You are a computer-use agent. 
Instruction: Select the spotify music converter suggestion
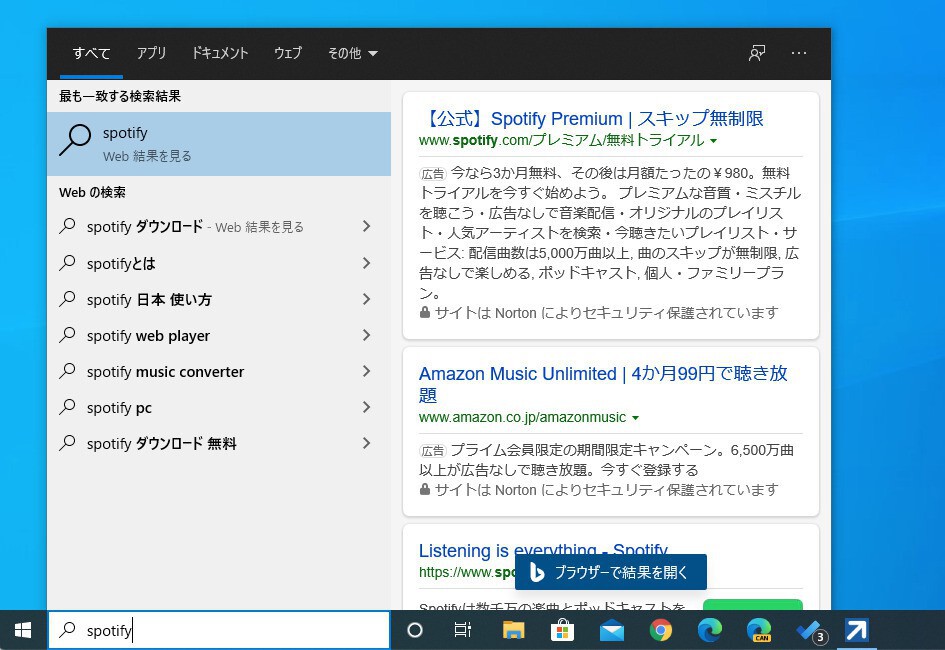pos(219,372)
